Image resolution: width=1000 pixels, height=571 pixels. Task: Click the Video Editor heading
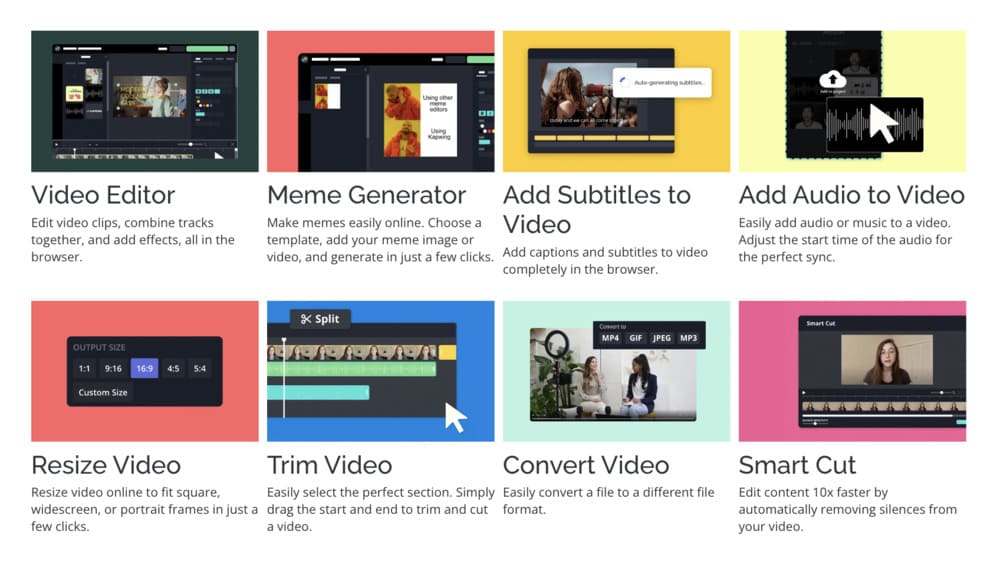pyautogui.click(x=103, y=195)
